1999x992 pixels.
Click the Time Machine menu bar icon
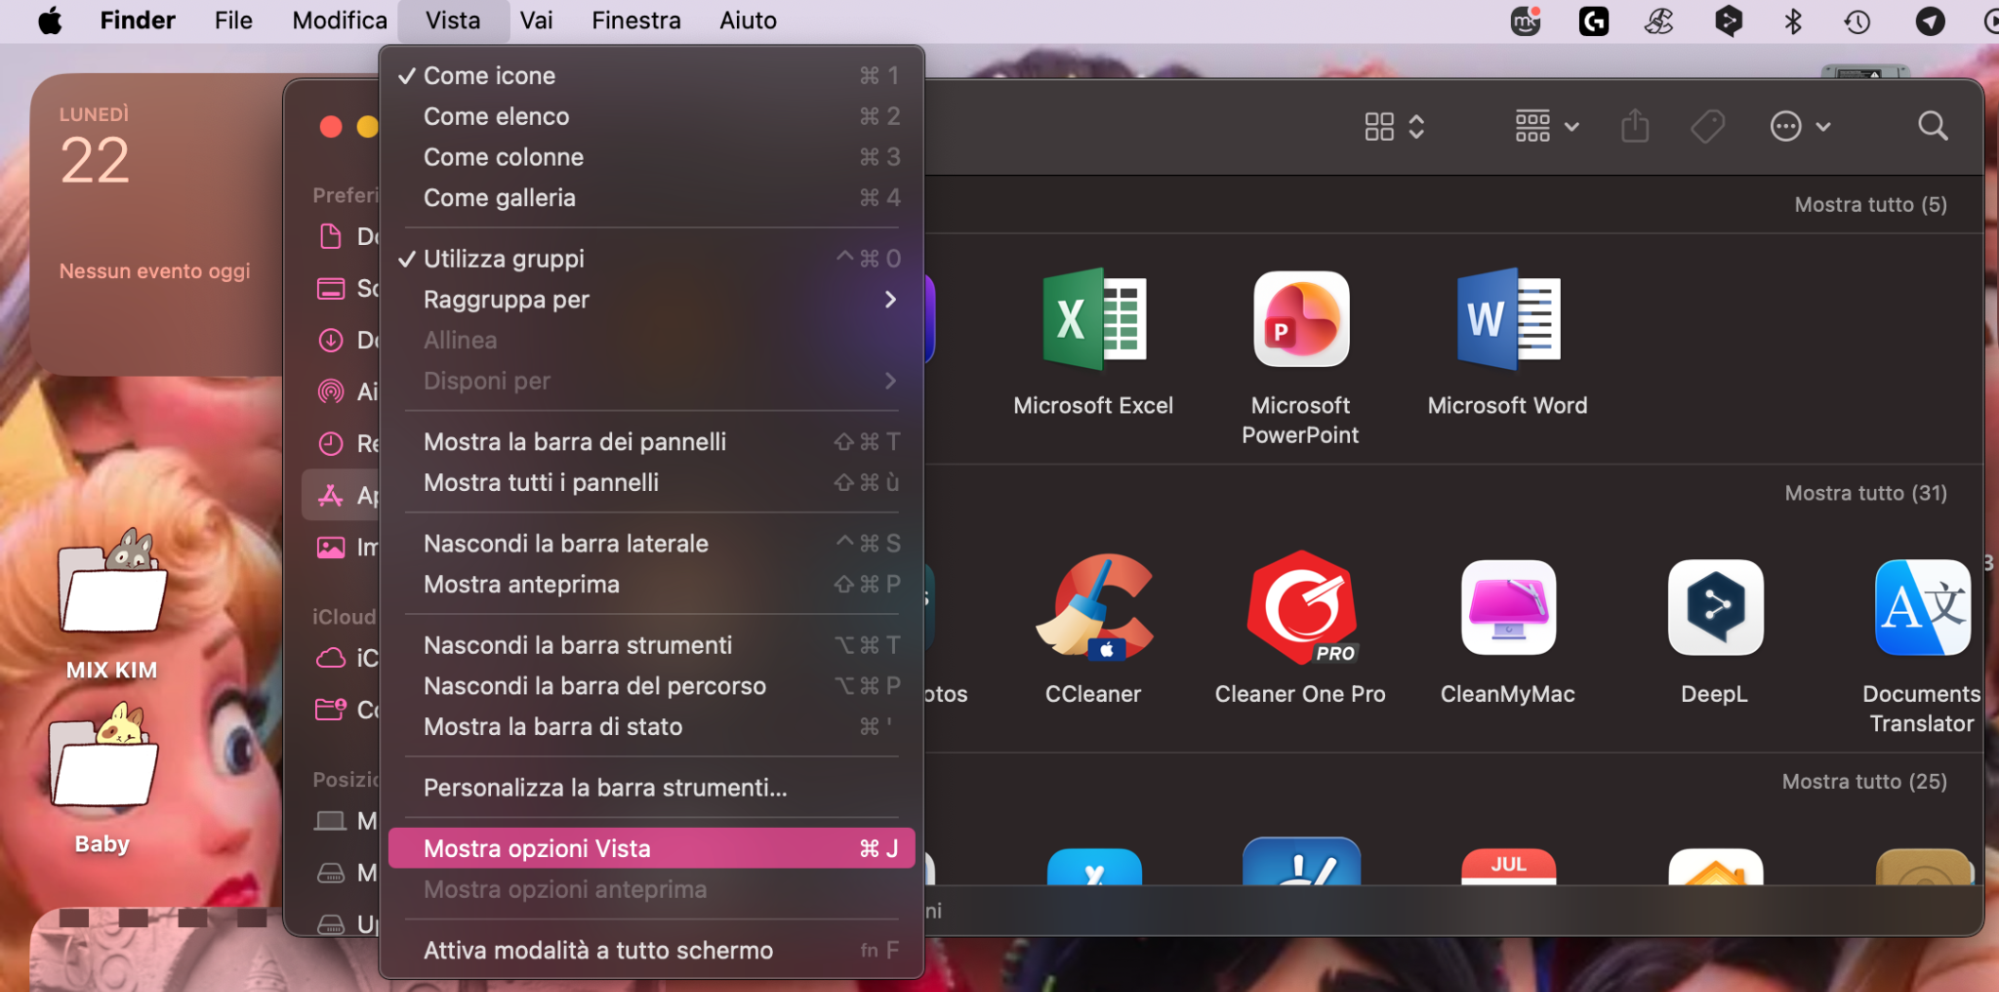pyautogui.click(x=1857, y=21)
